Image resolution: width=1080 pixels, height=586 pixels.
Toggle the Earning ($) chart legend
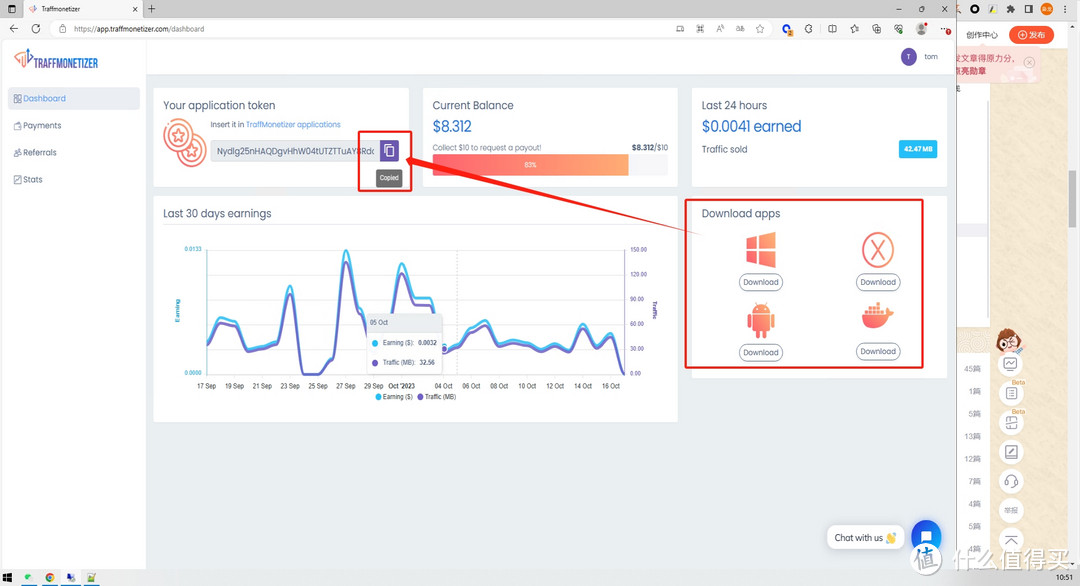[x=394, y=397]
